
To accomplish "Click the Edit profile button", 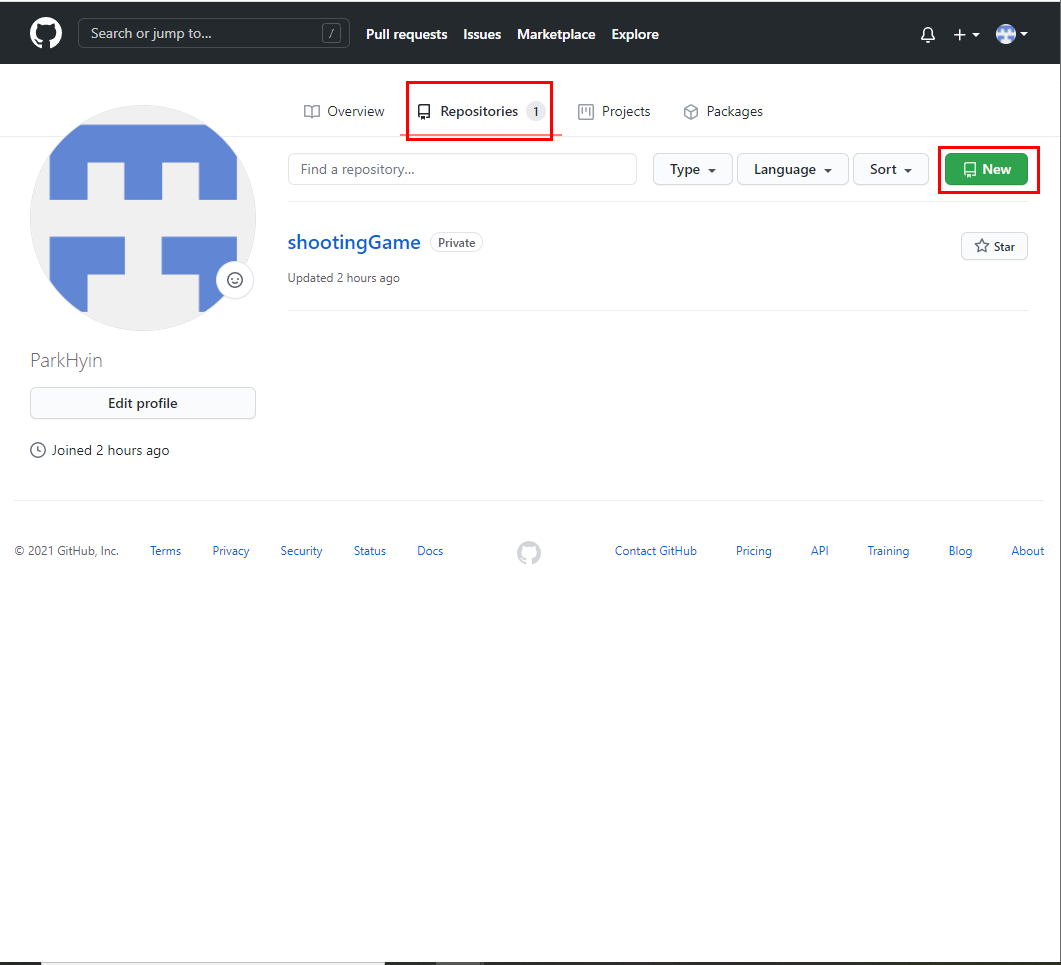I will tap(143, 403).
